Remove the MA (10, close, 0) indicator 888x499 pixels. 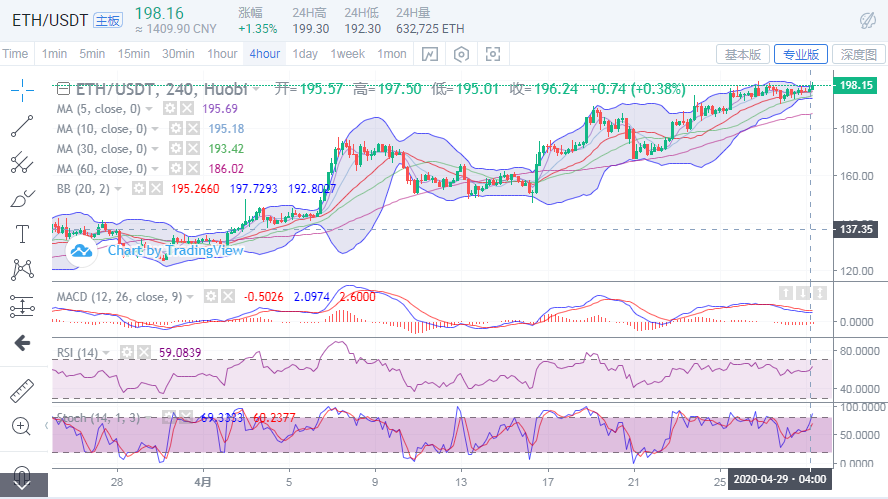click(193, 129)
